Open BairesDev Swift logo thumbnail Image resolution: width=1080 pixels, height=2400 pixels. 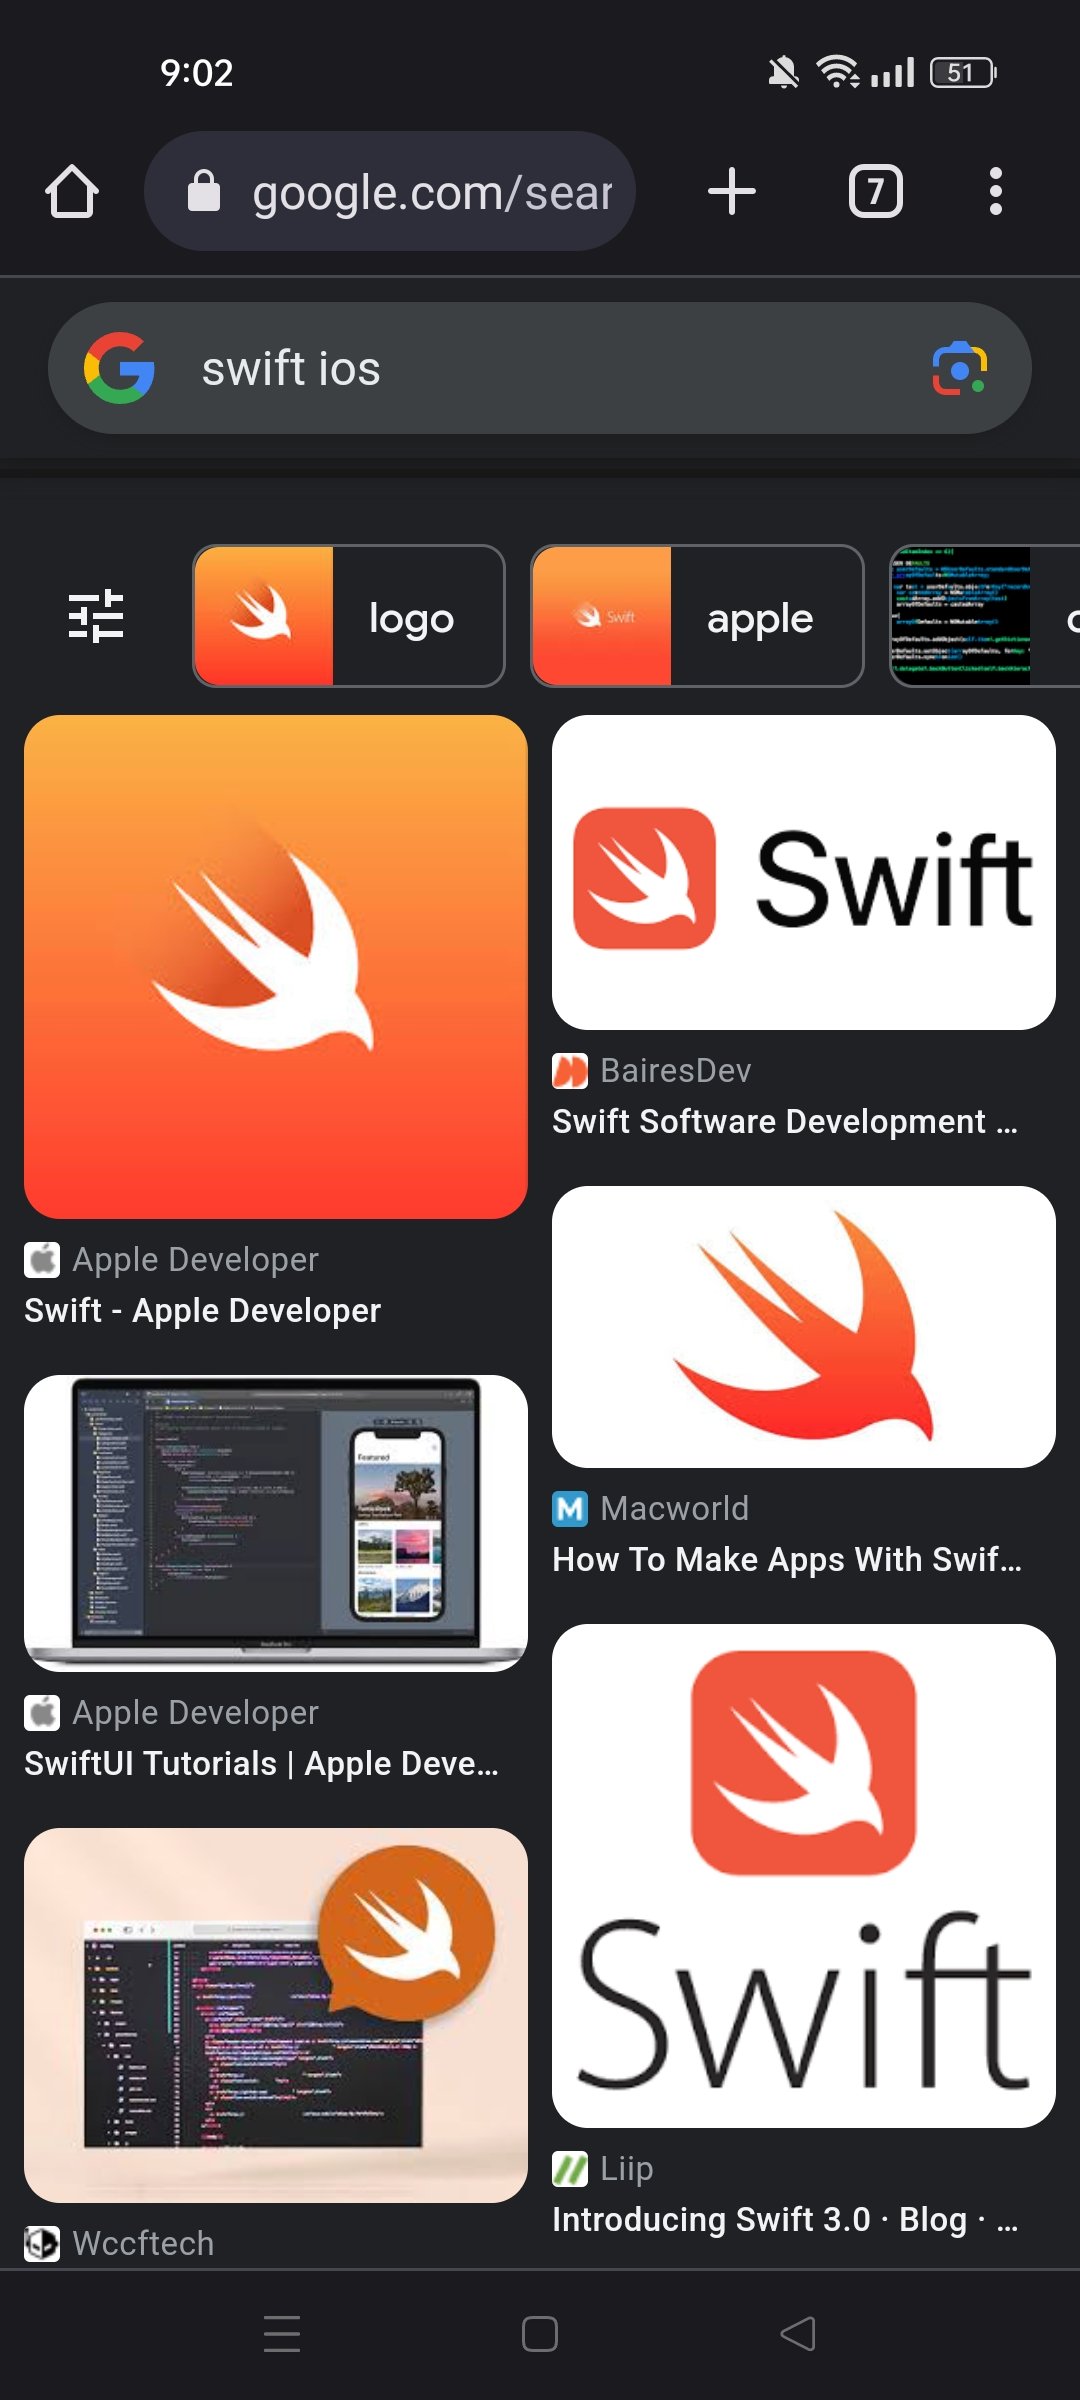pyautogui.click(x=803, y=872)
